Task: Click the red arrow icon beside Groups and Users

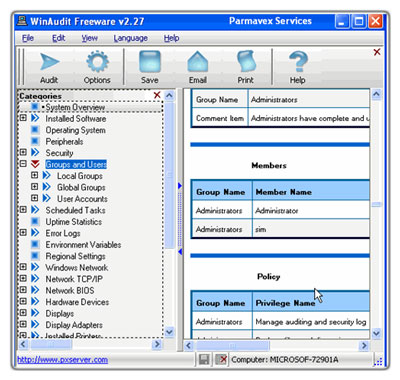Action: click(35, 164)
